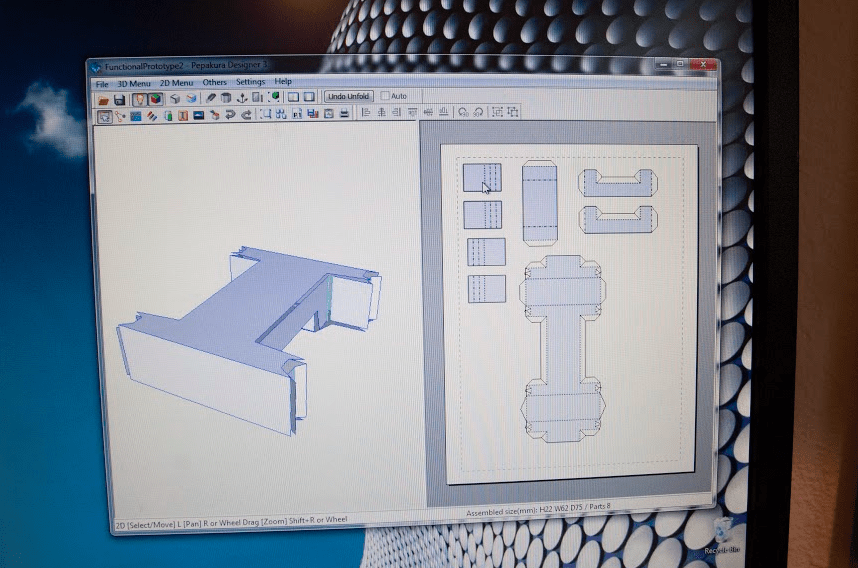Viewport: 858px width, 568px height.
Task: Select the tall rectangular unfolded part
Action: (540, 202)
